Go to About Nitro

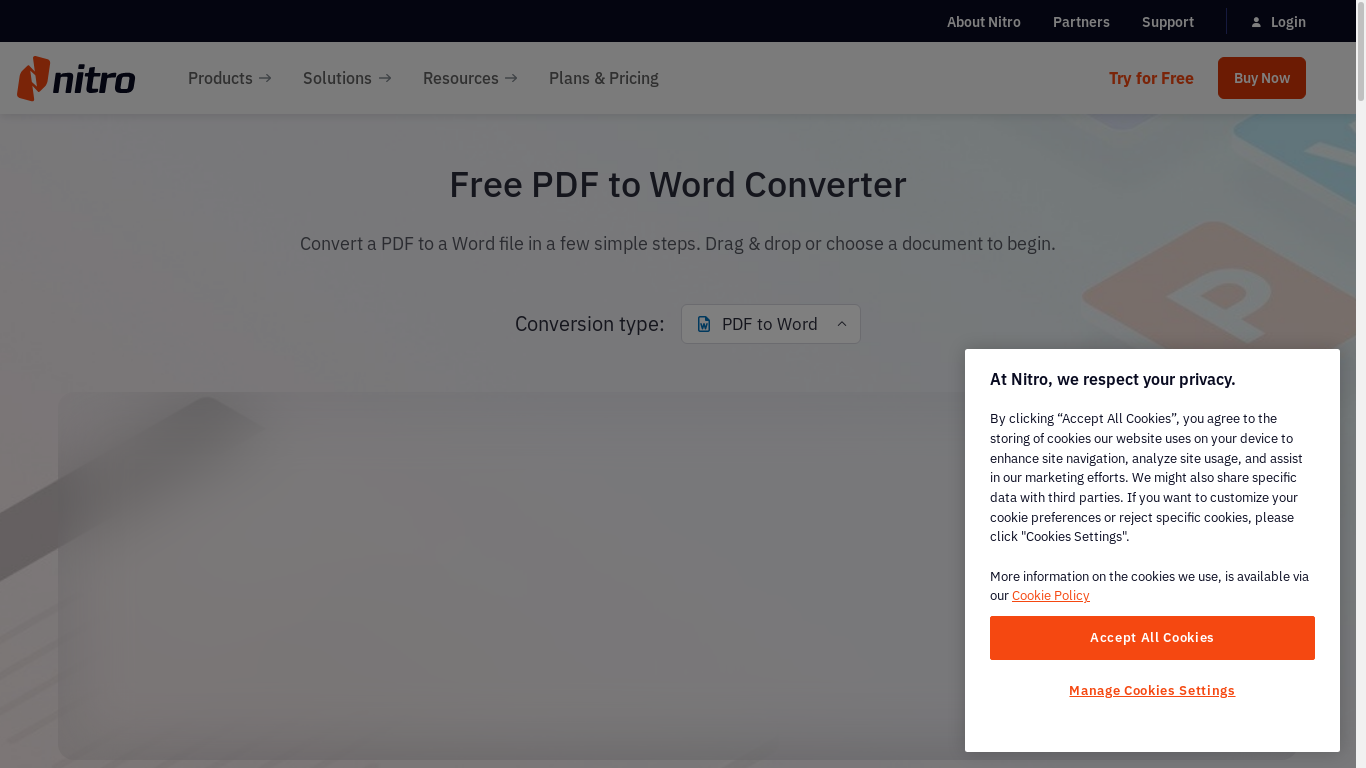(984, 22)
